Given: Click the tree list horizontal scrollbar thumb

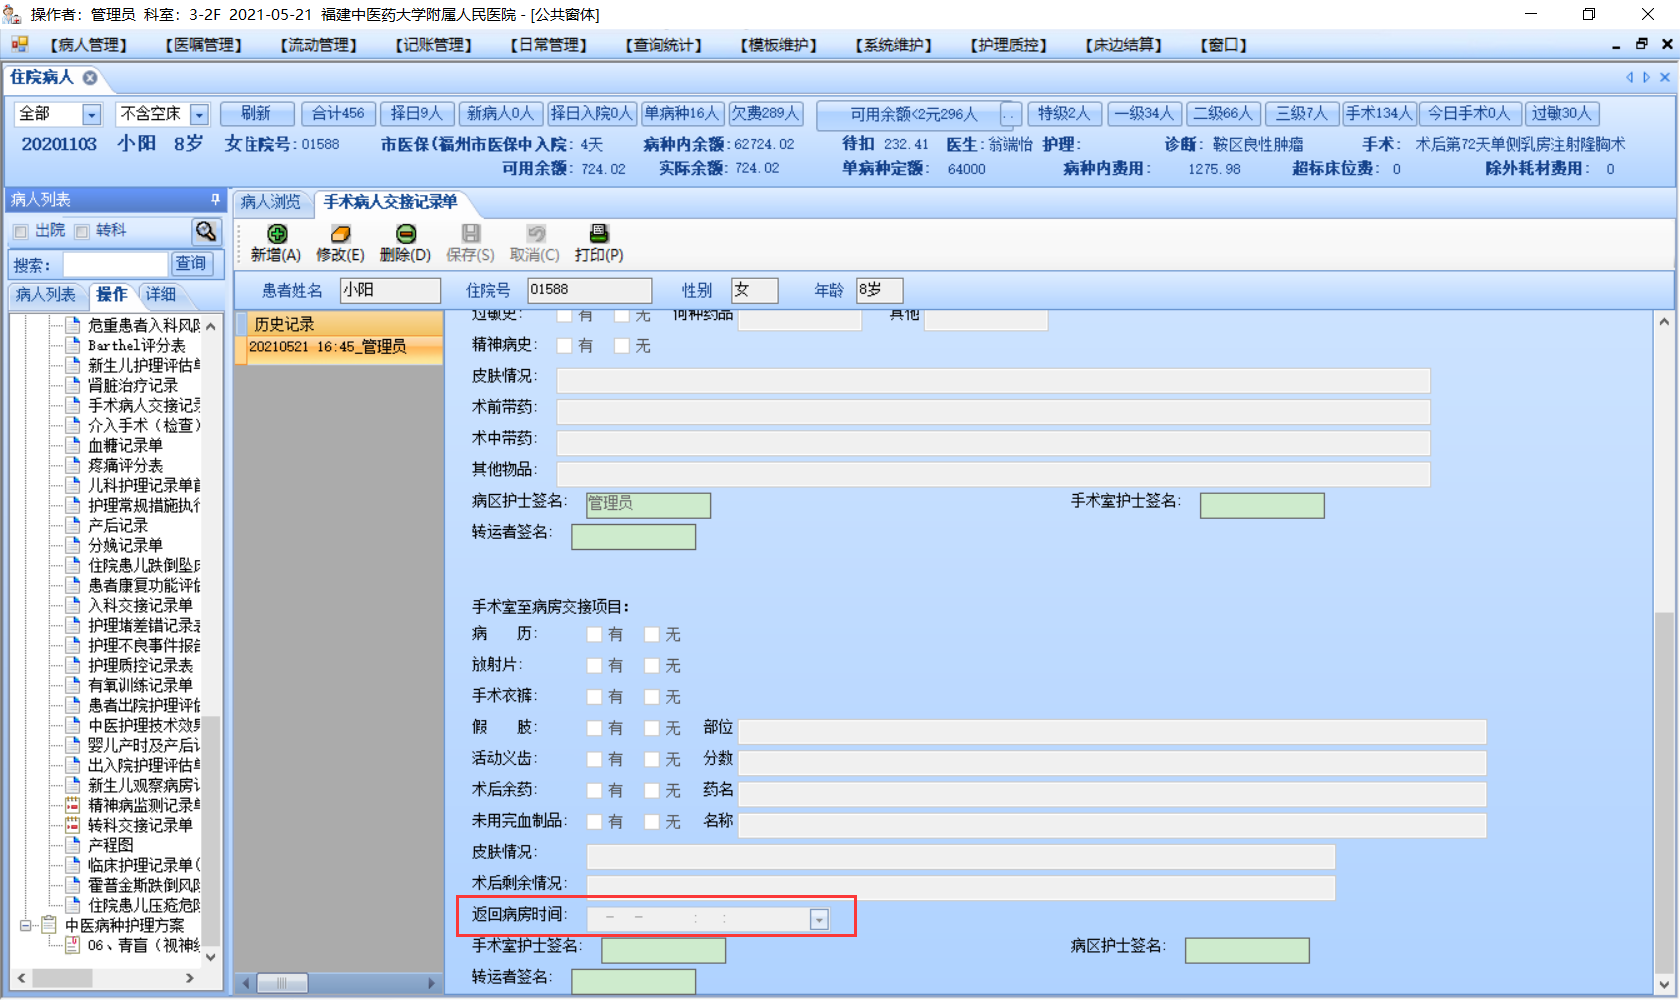Looking at the screenshot, I should click(x=62, y=977).
